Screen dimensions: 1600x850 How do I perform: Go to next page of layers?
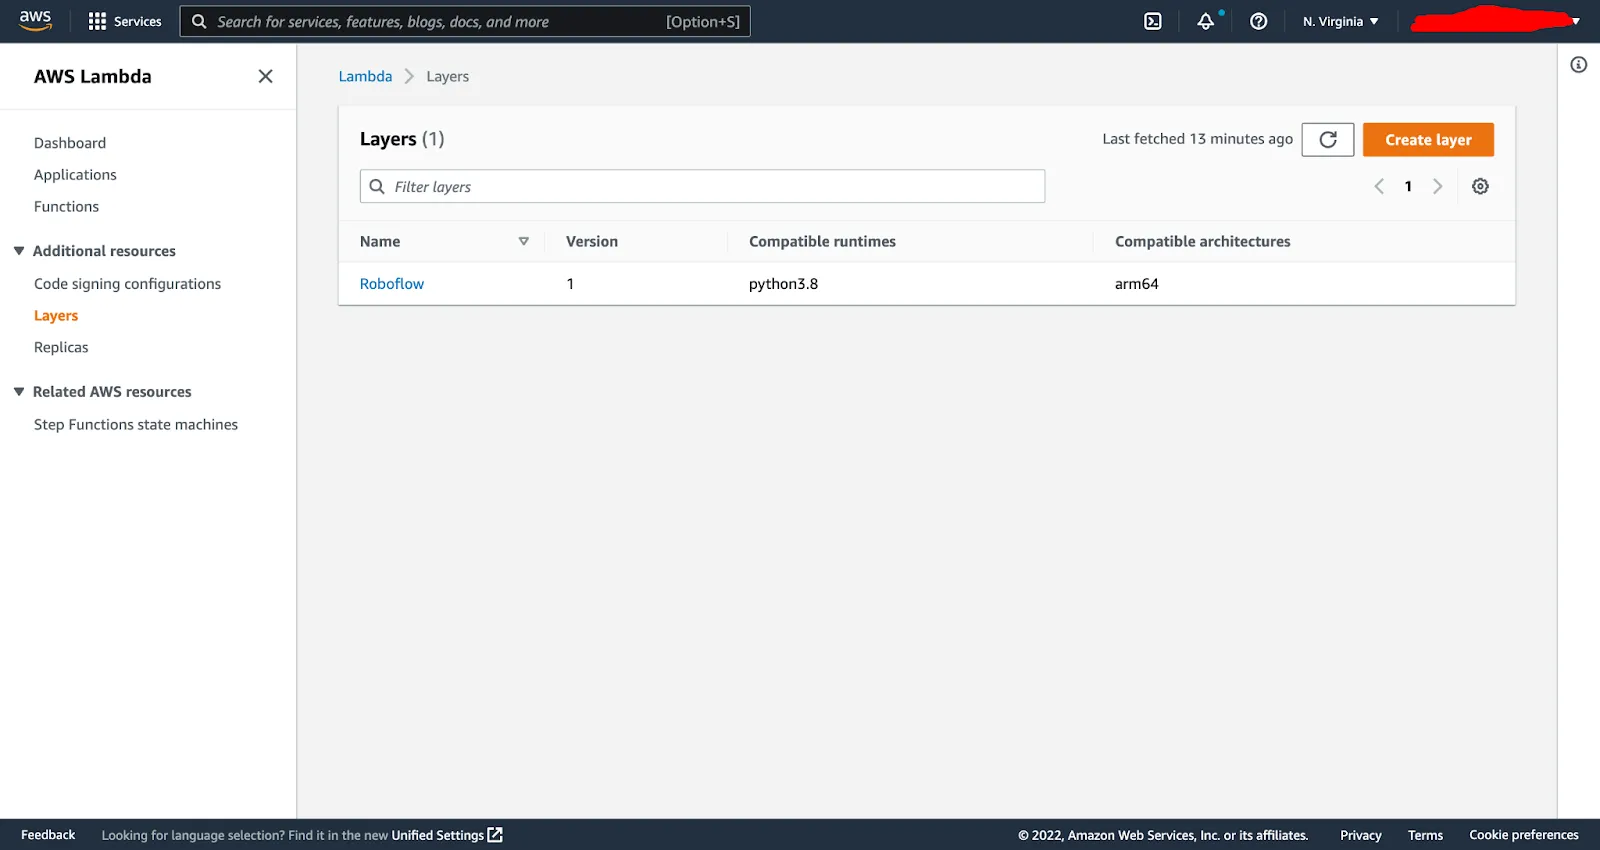tap(1437, 186)
